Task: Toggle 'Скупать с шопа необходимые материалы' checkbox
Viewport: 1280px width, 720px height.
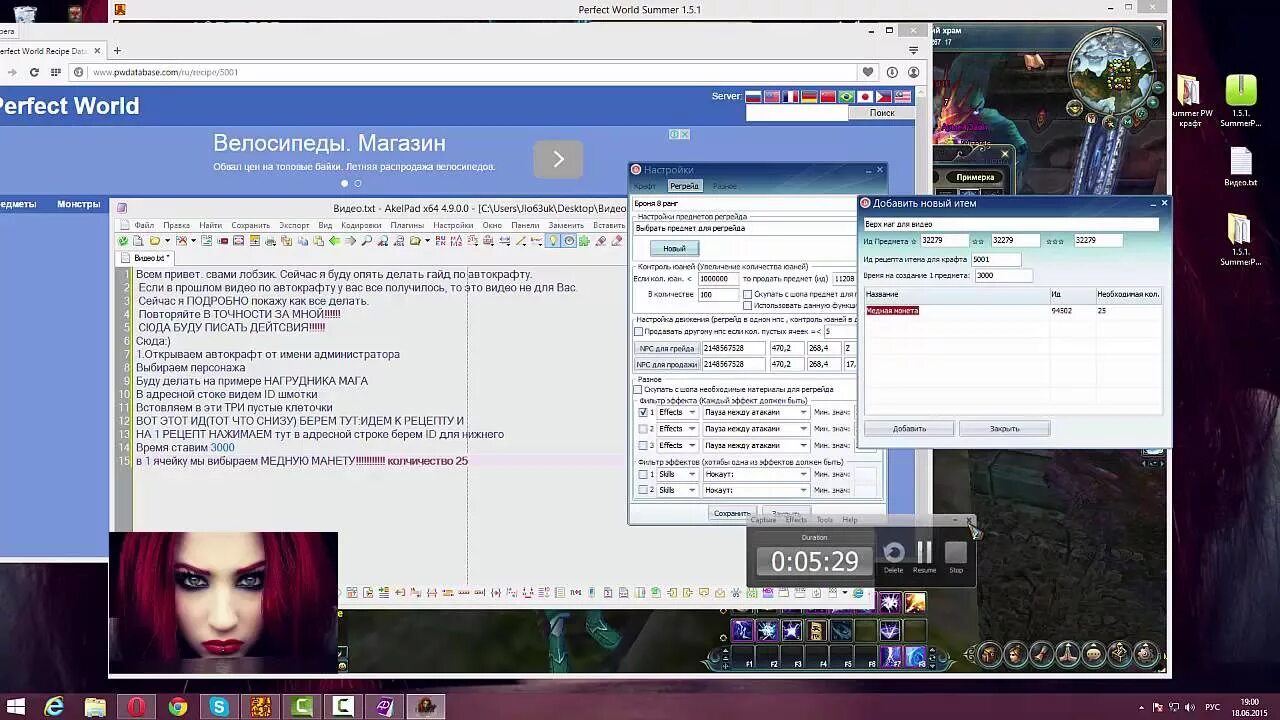Action: pos(640,390)
